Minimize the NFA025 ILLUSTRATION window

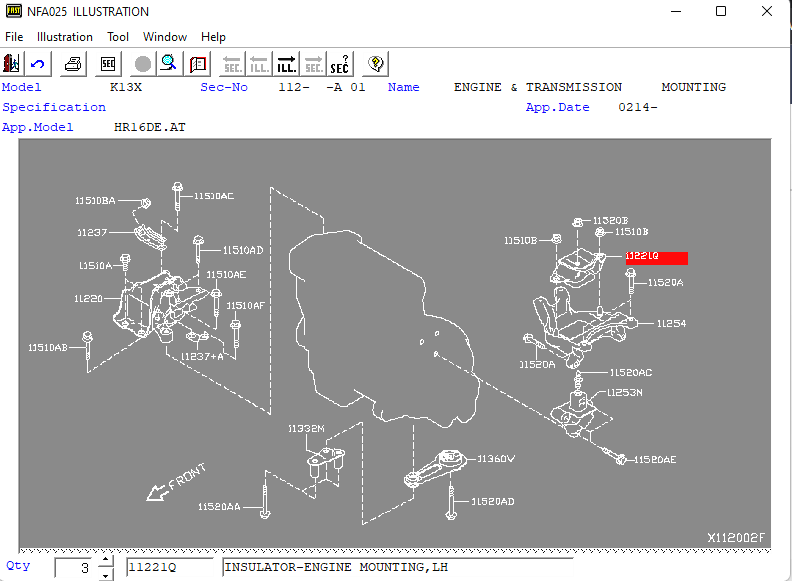click(x=676, y=11)
